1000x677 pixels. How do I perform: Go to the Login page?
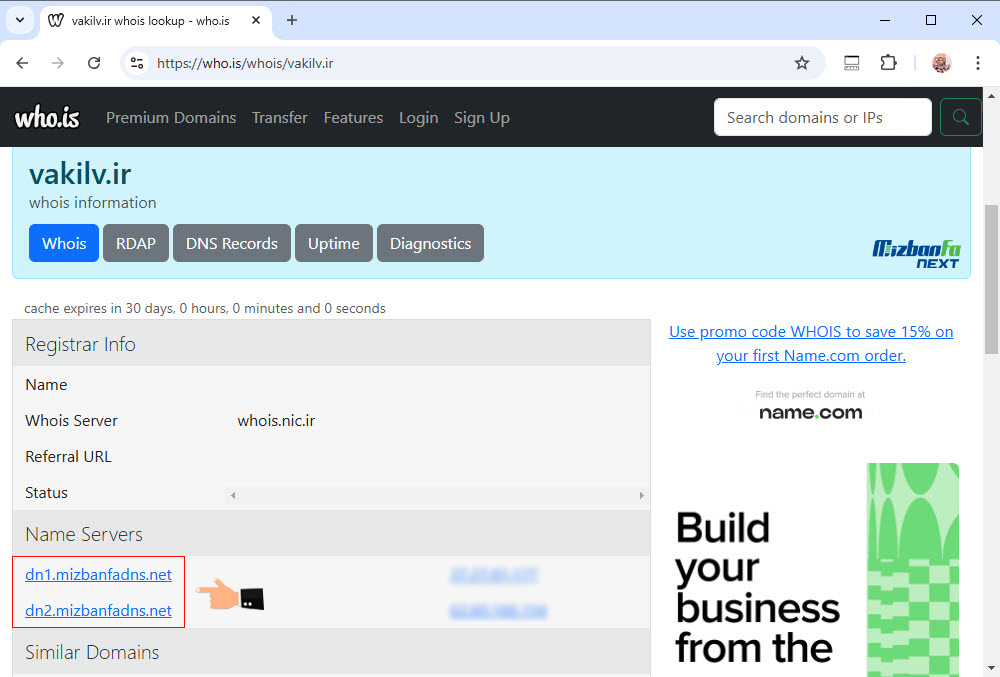[x=418, y=118]
